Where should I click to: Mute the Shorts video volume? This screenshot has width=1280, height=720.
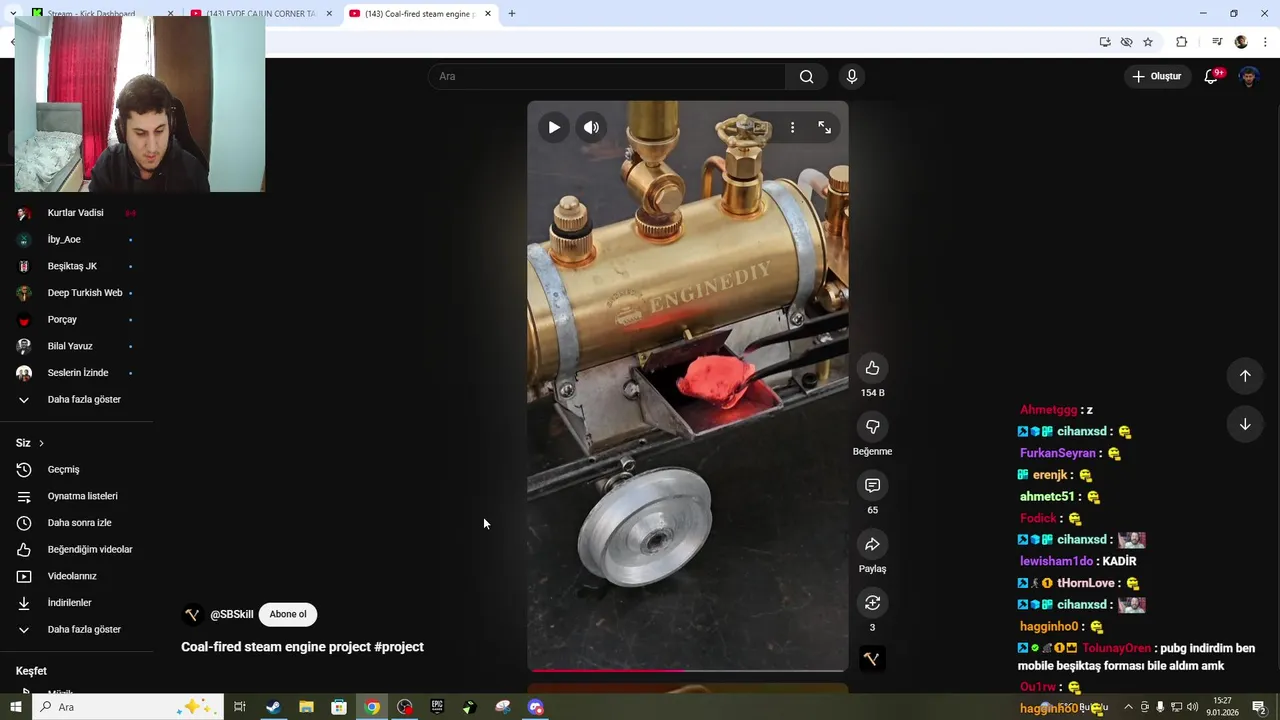coord(592,127)
